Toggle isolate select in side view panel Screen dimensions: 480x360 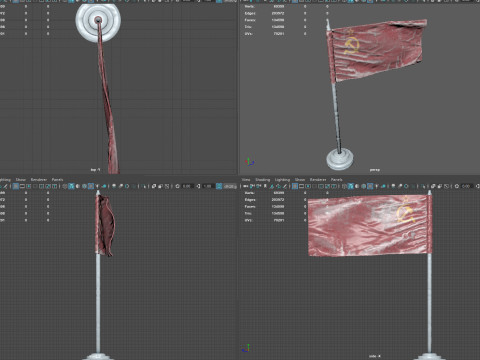pos(423,186)
